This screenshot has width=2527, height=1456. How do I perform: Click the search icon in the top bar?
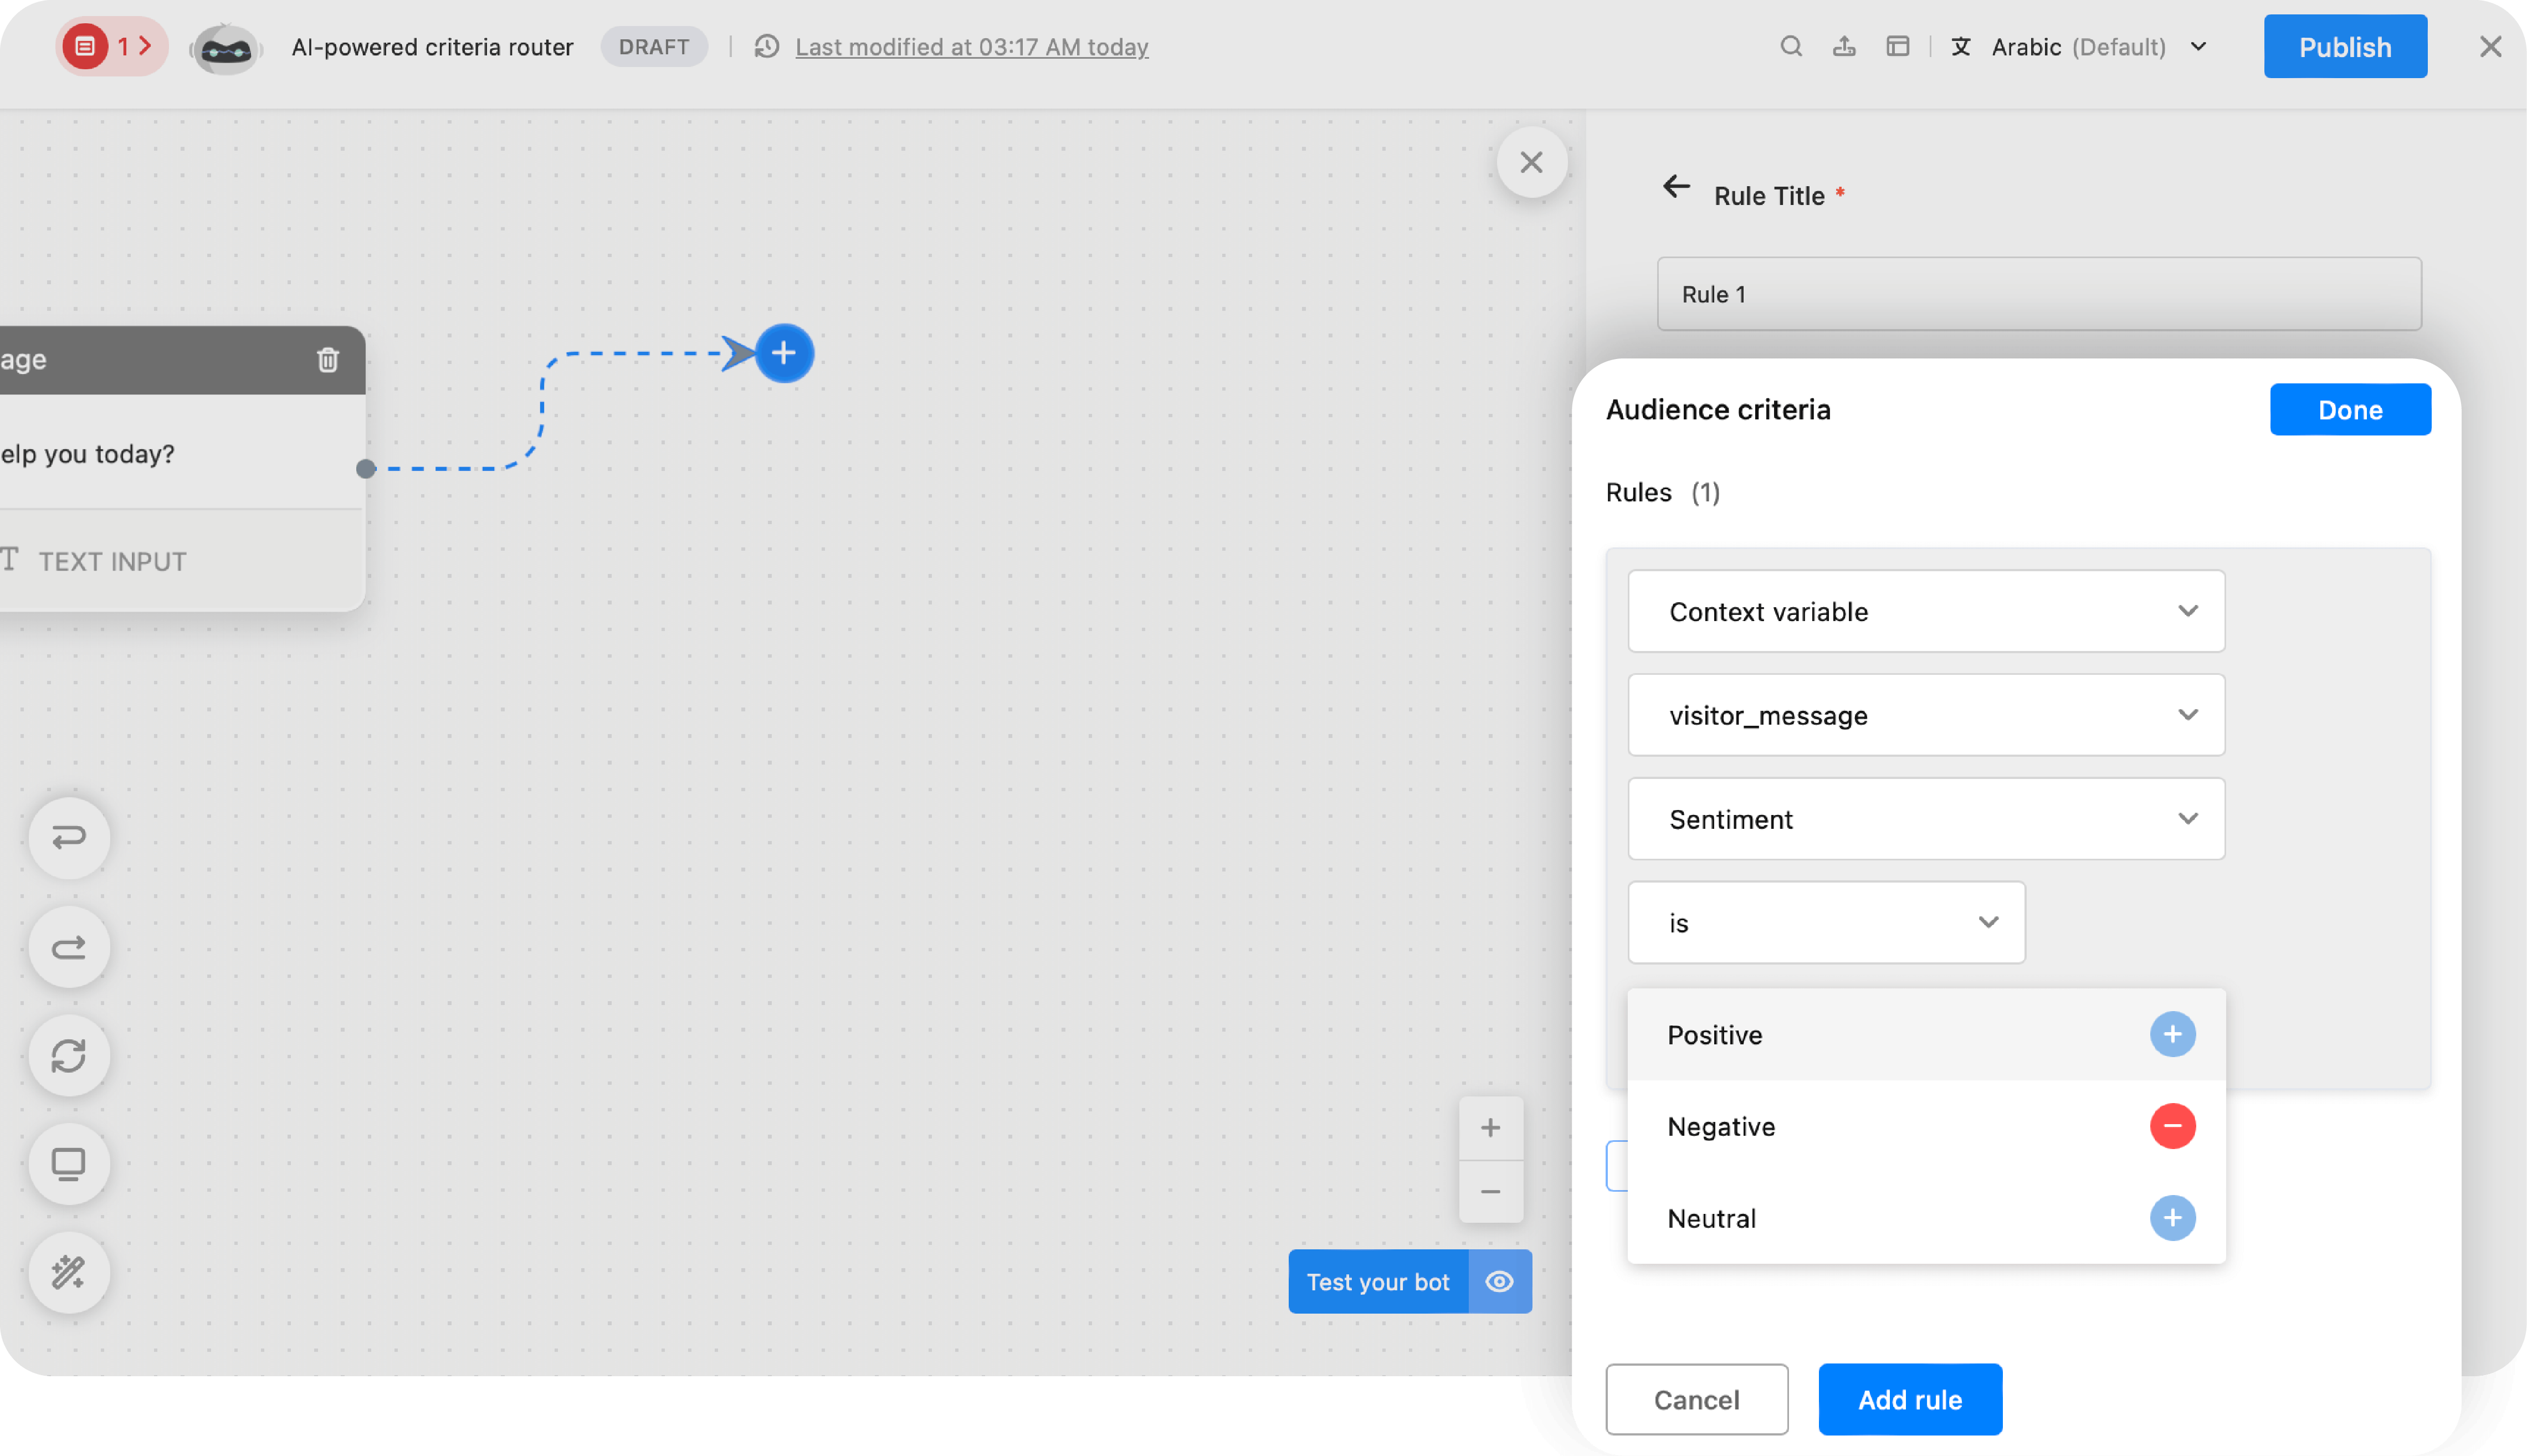click(x=1791, y=46)
